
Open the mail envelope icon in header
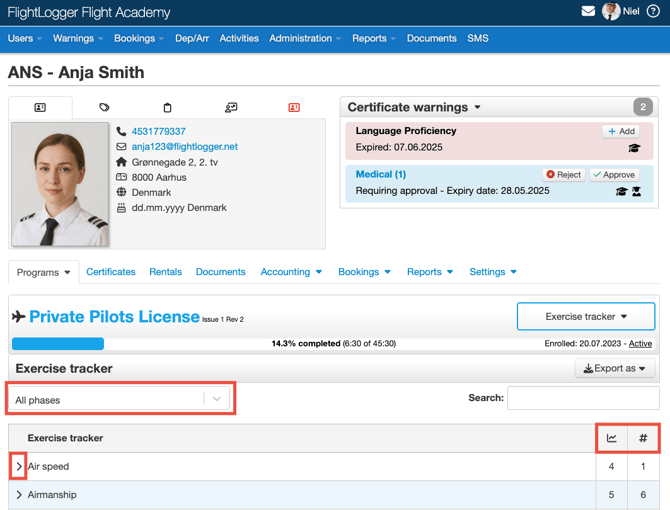[588, 12]
